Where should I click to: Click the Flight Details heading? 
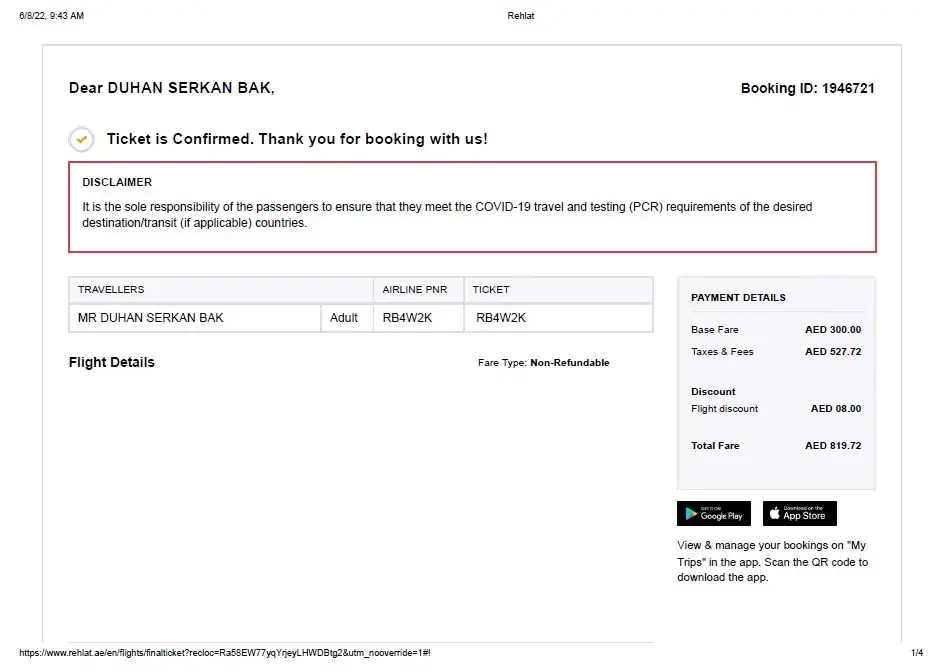click(112, 362)
